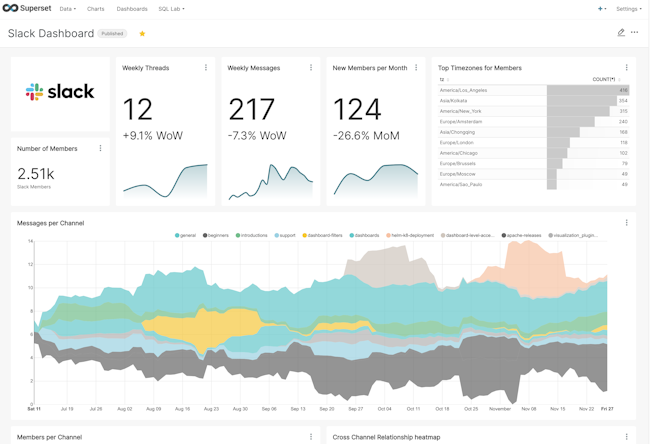
Task: Click the Weekly Messages value 217
Action: 251,109
